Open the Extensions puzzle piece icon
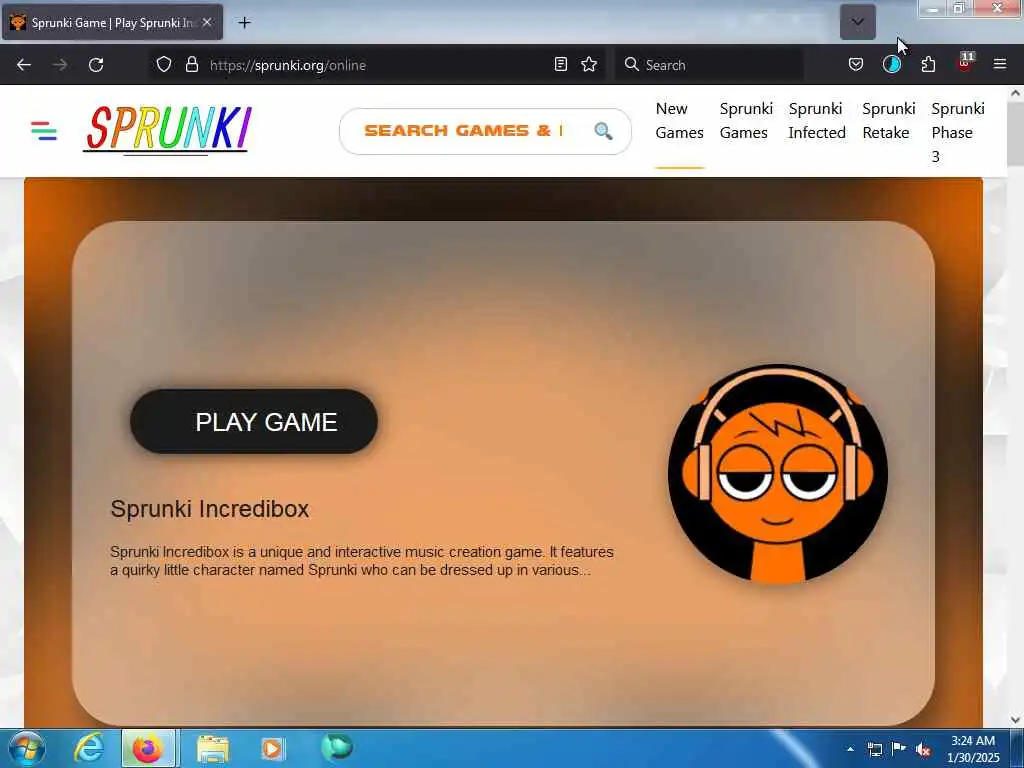This screenshot has width=1024, height=768. [928, 64]
